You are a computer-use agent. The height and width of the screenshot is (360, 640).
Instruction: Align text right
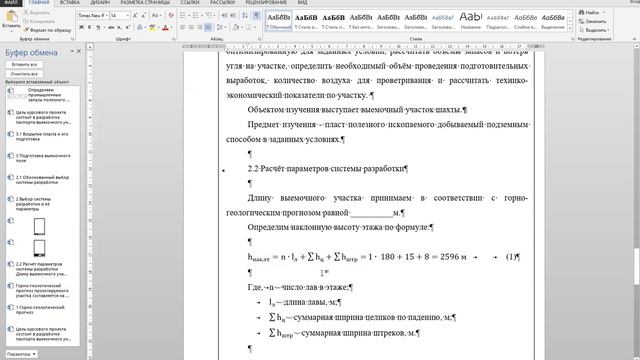coord(200,27)
